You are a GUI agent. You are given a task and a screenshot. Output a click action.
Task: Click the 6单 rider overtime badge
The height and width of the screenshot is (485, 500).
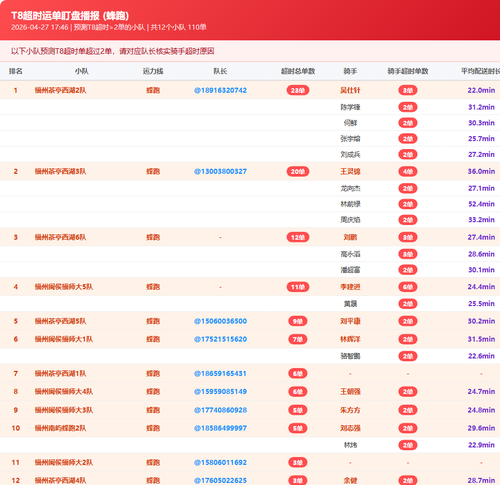pos(408,287)
